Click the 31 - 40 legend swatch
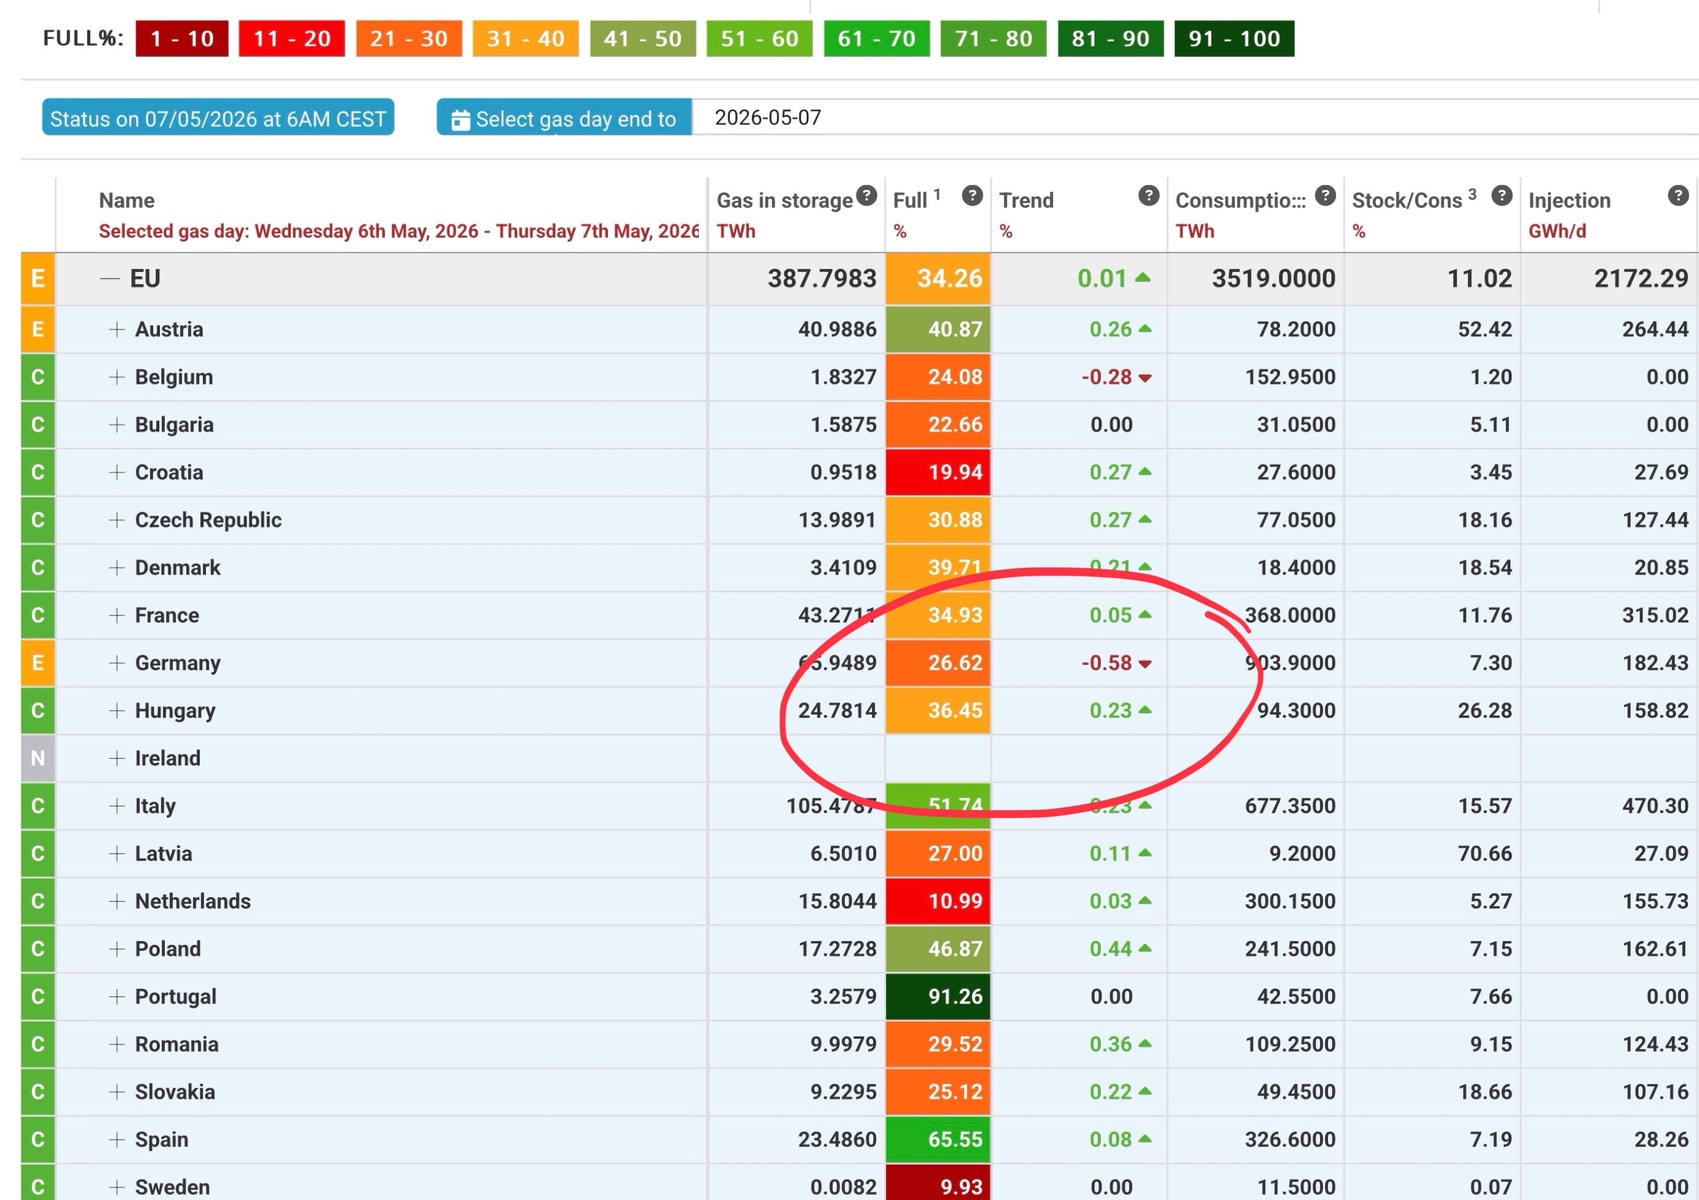 525,39
